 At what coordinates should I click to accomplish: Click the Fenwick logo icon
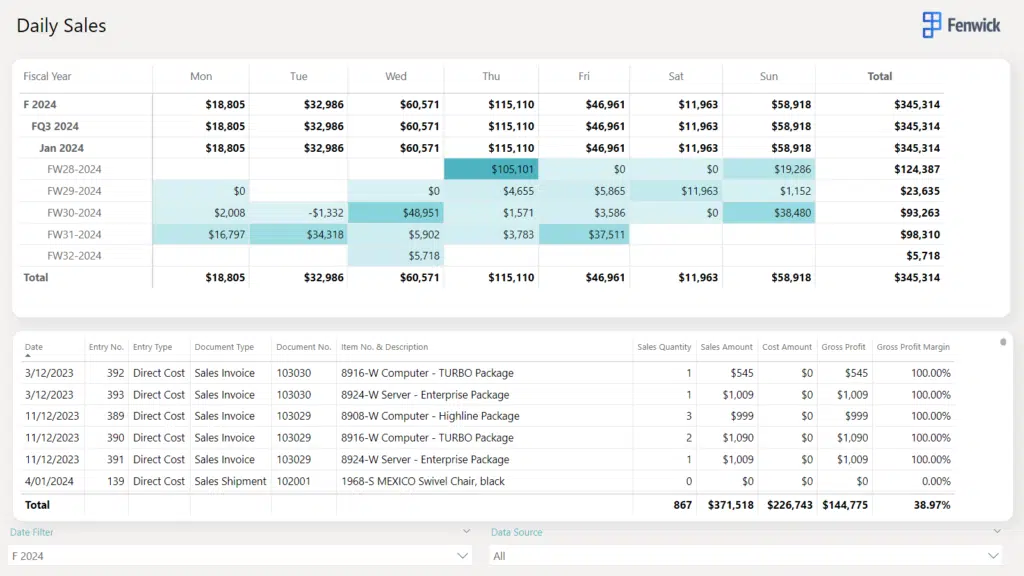[x=932, y=25]
